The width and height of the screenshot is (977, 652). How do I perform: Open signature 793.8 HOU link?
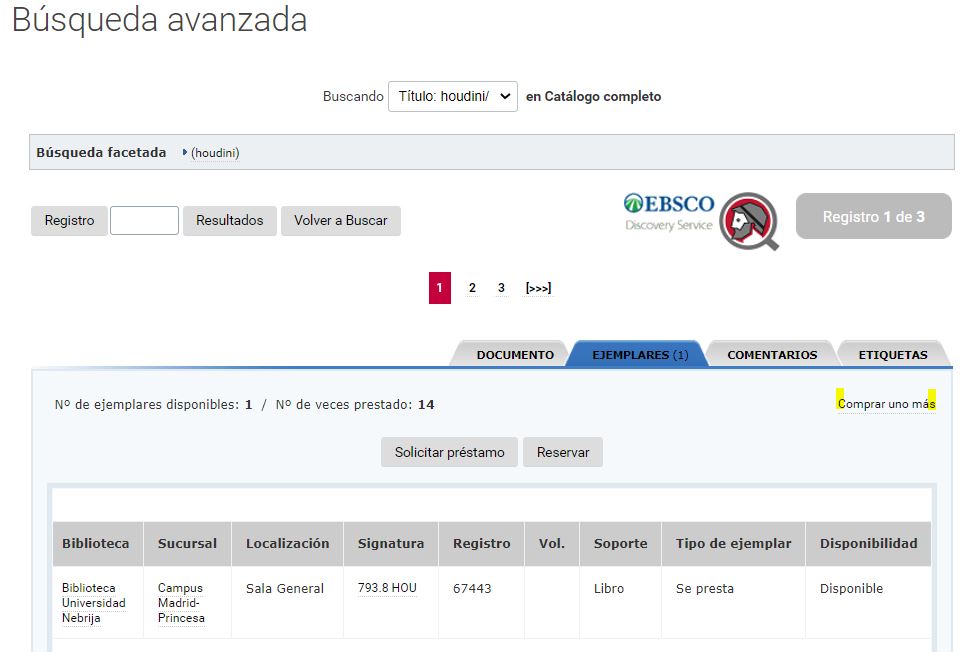387,588
